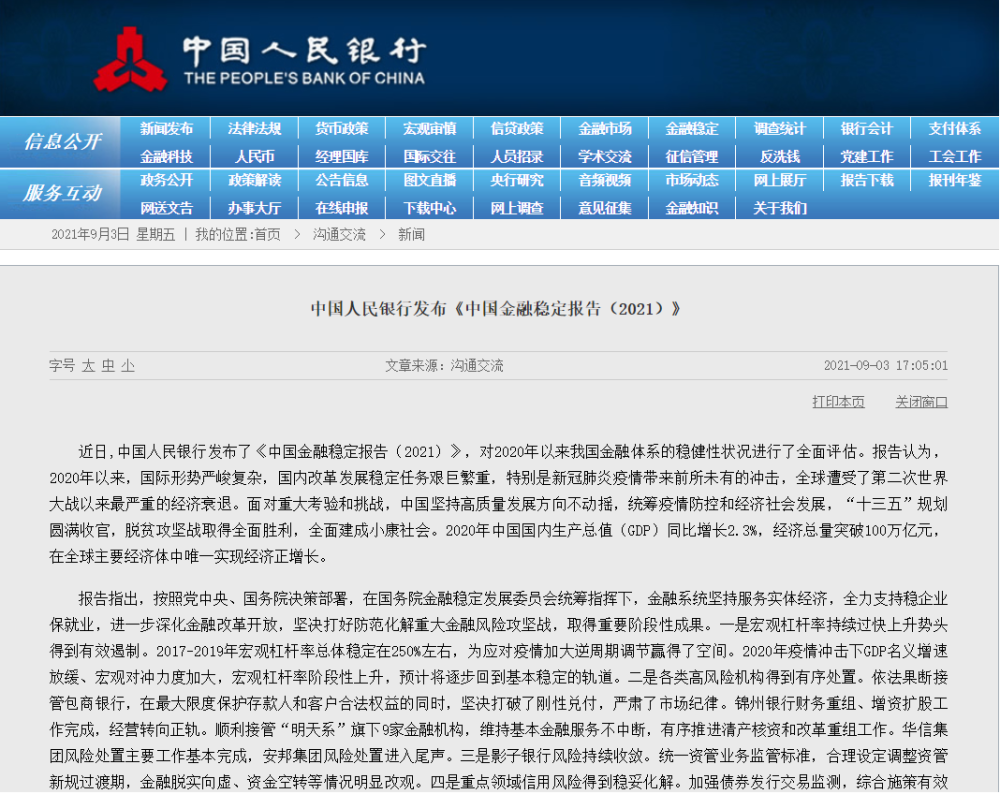The image size is (1000, 794).
Task: Open the 新闻发布 menu item
Action: (166, 129)
